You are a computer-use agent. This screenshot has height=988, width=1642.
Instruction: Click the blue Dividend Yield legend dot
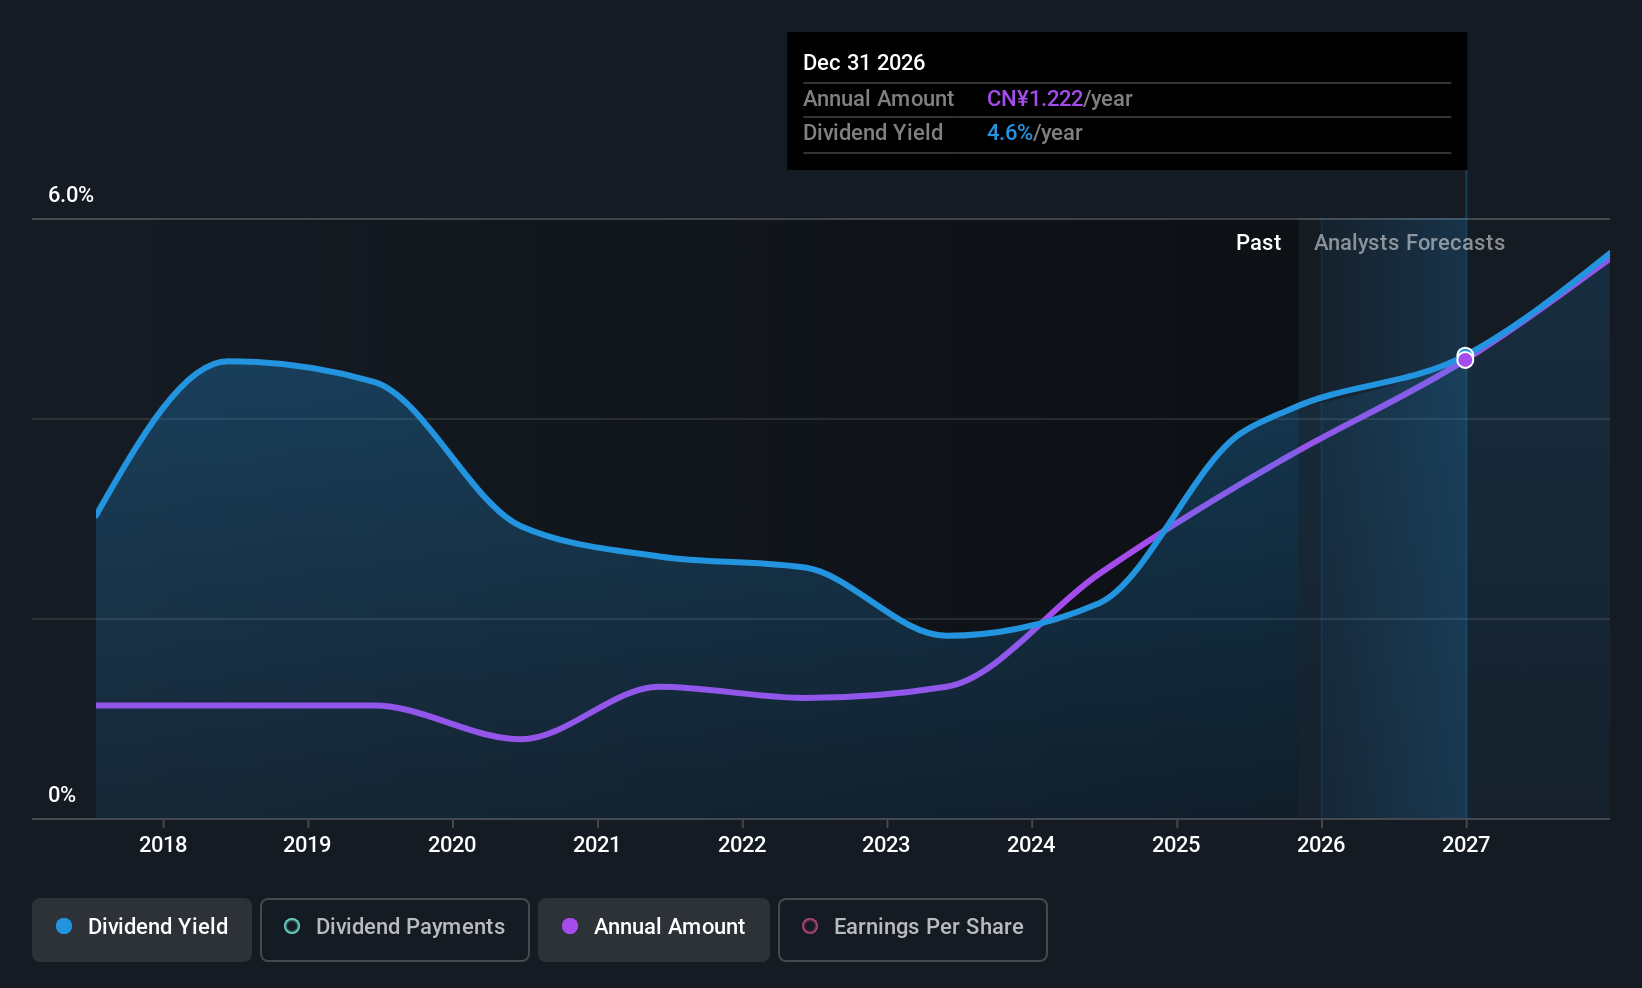coord(63,927)
